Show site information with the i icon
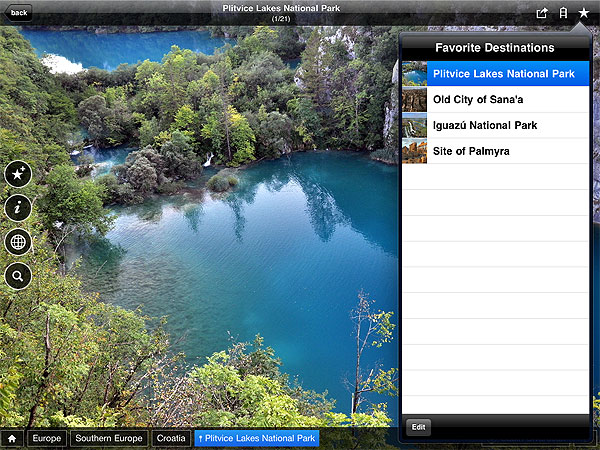Viewport: 600px width, 450px height. click(18, 208)
